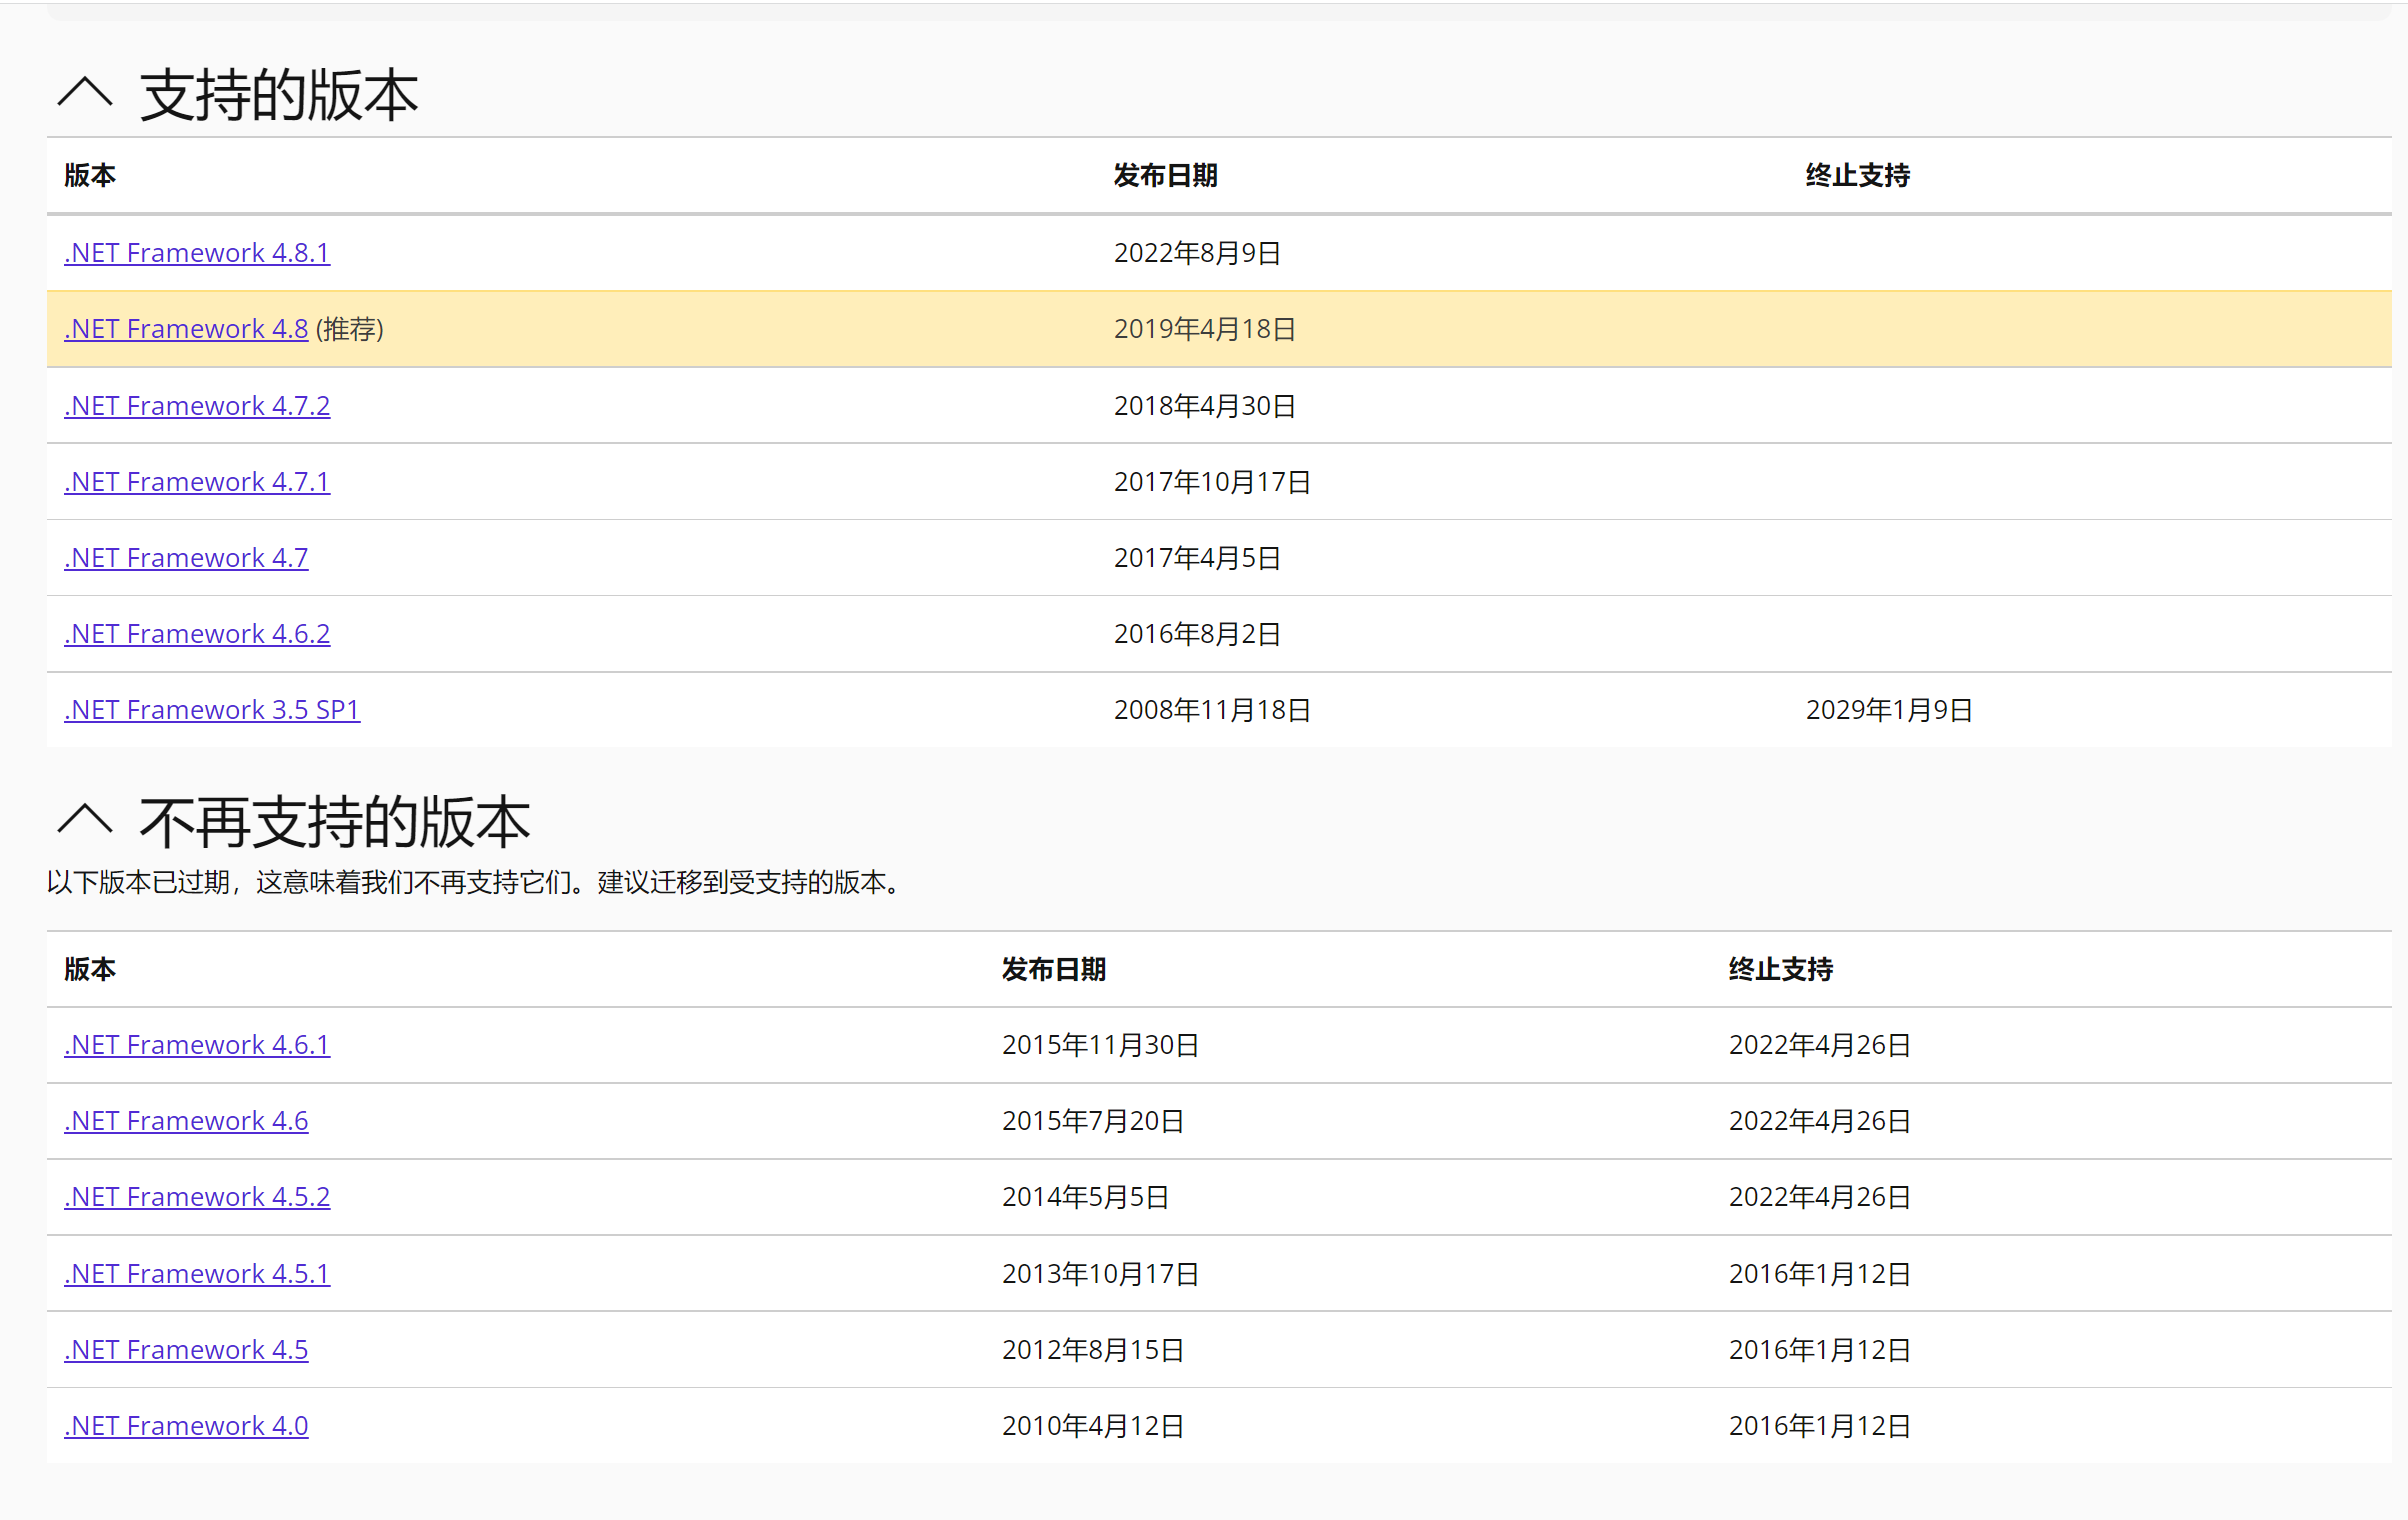
Task: Open the .NET Framework 4.7.1 link
Action: [197, 482]
